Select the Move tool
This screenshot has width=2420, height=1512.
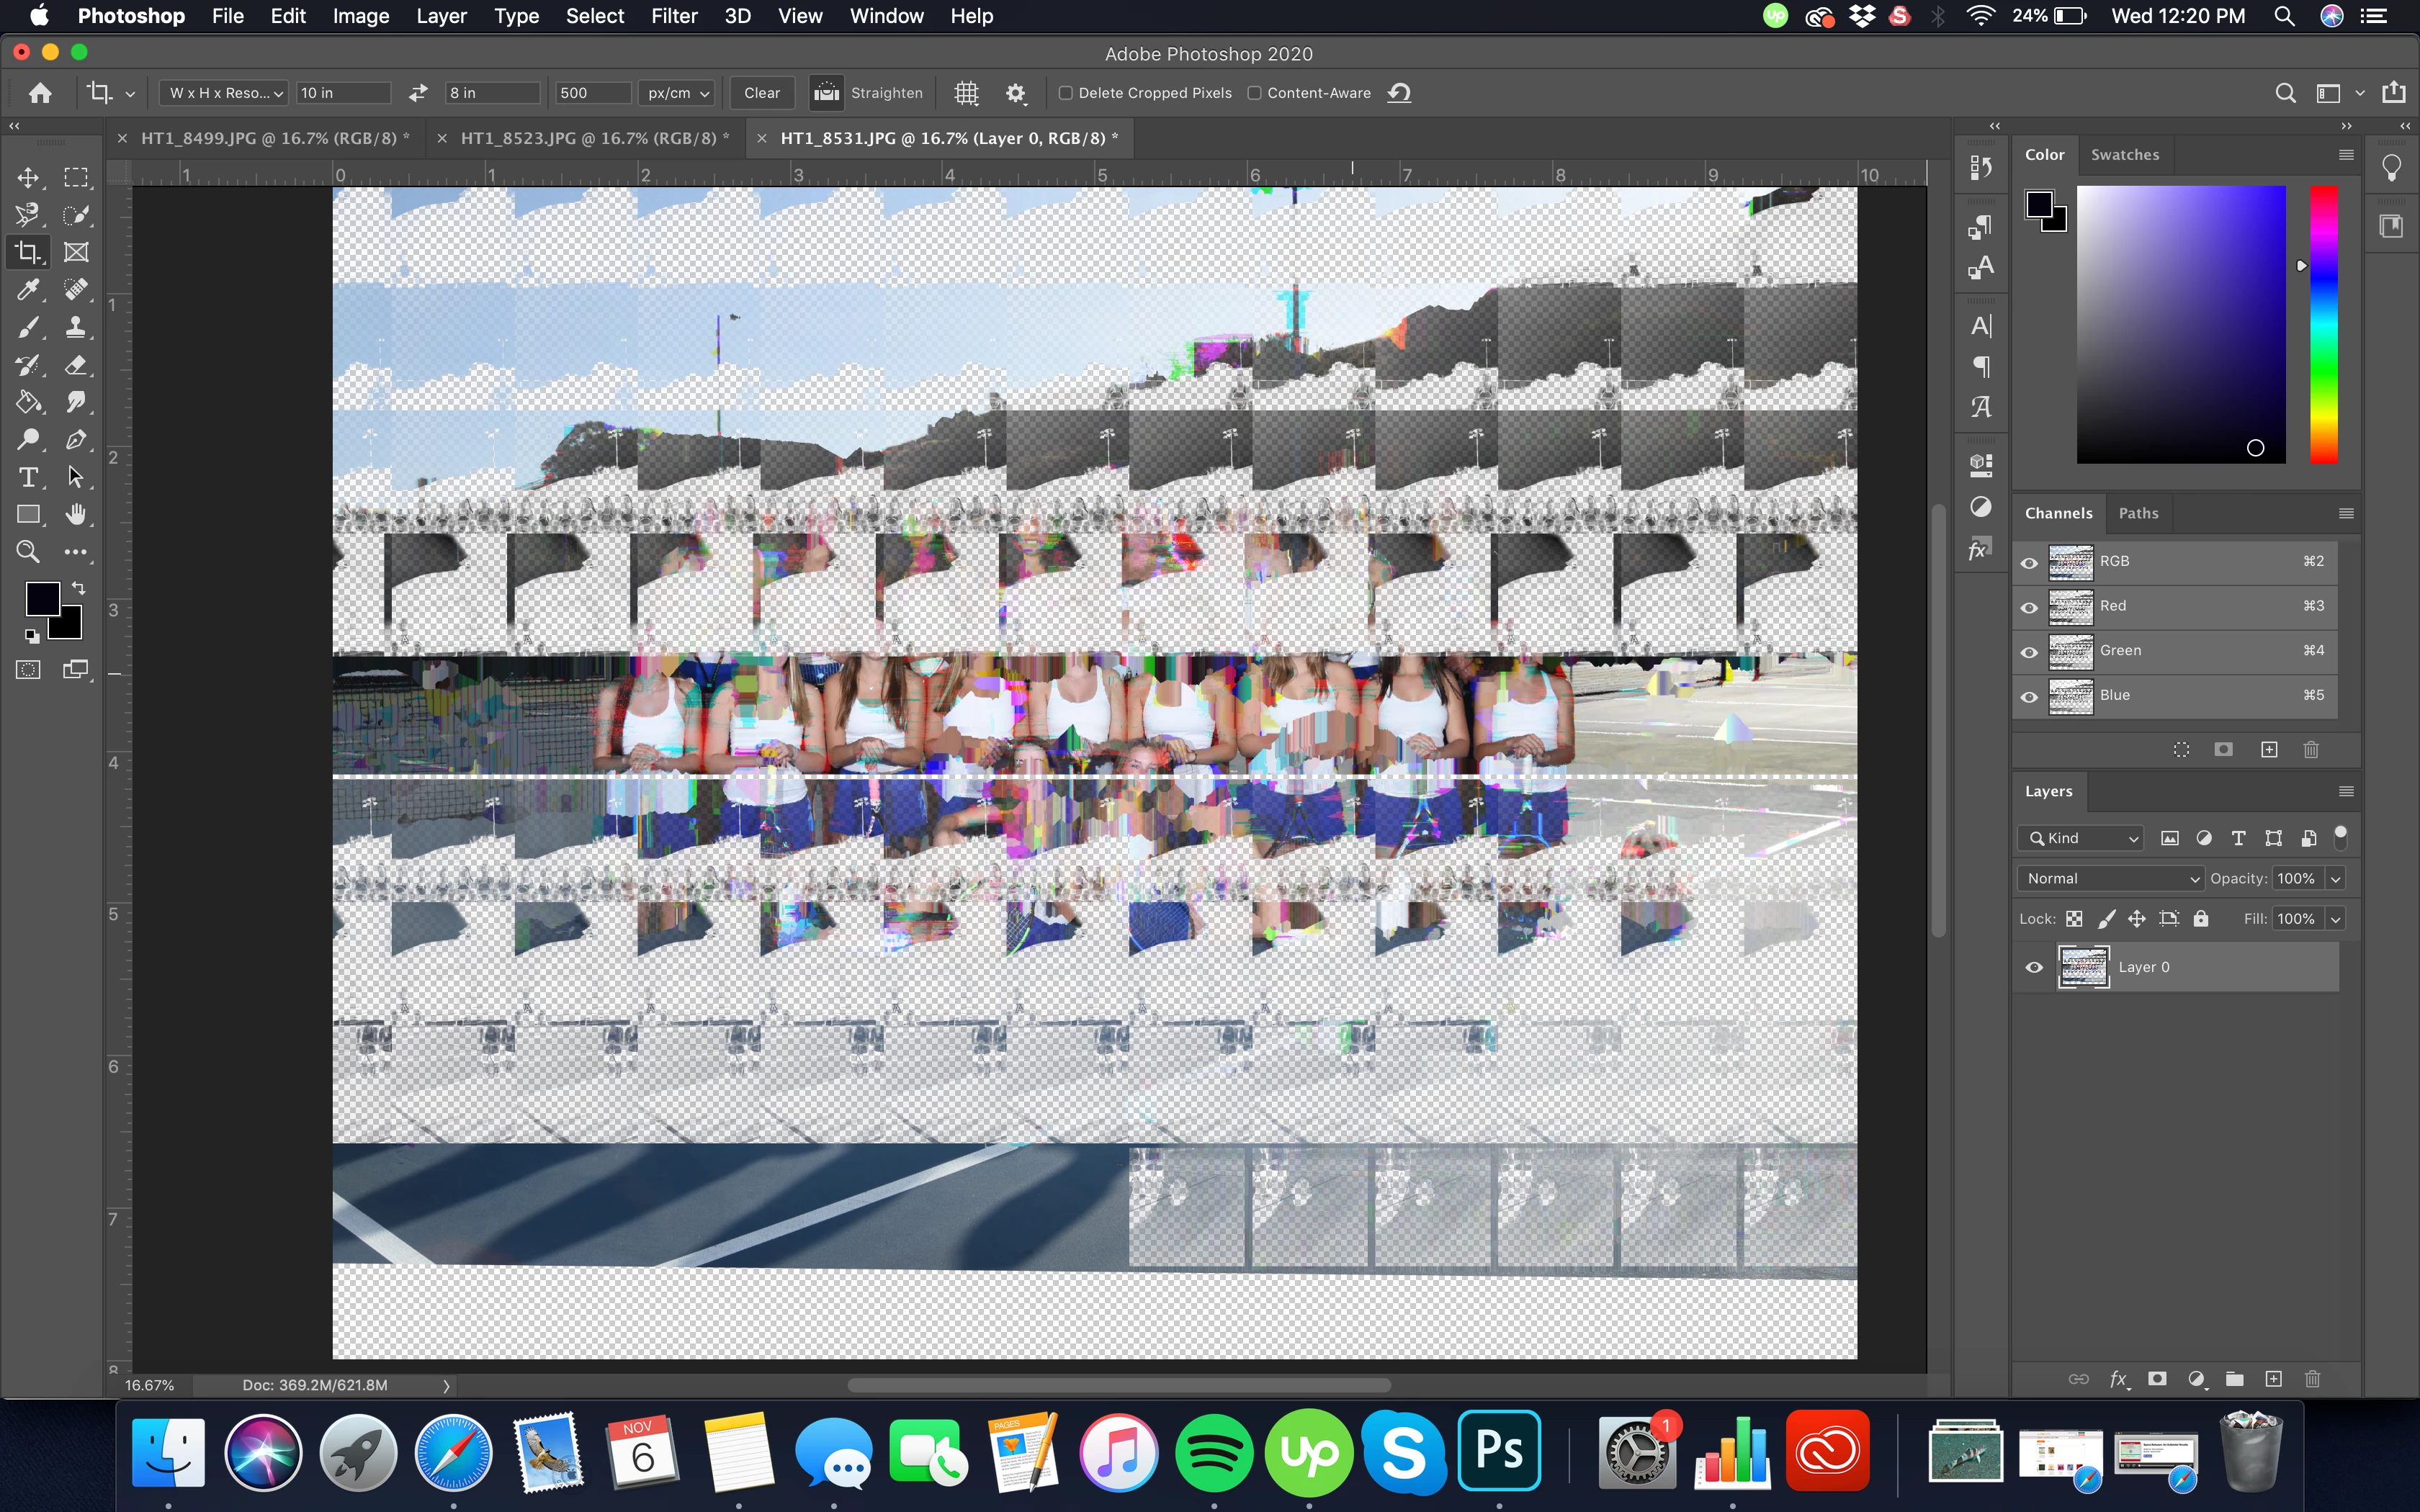[28, 178]
